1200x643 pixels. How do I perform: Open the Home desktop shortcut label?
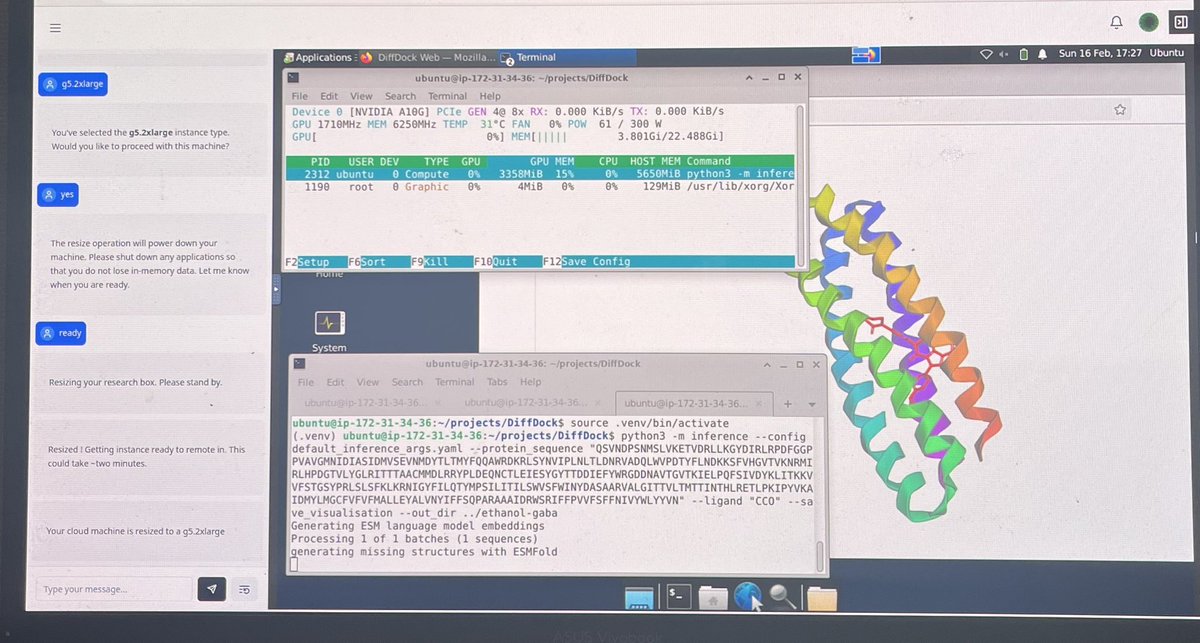pyautogui.click(x=328, y=273)
